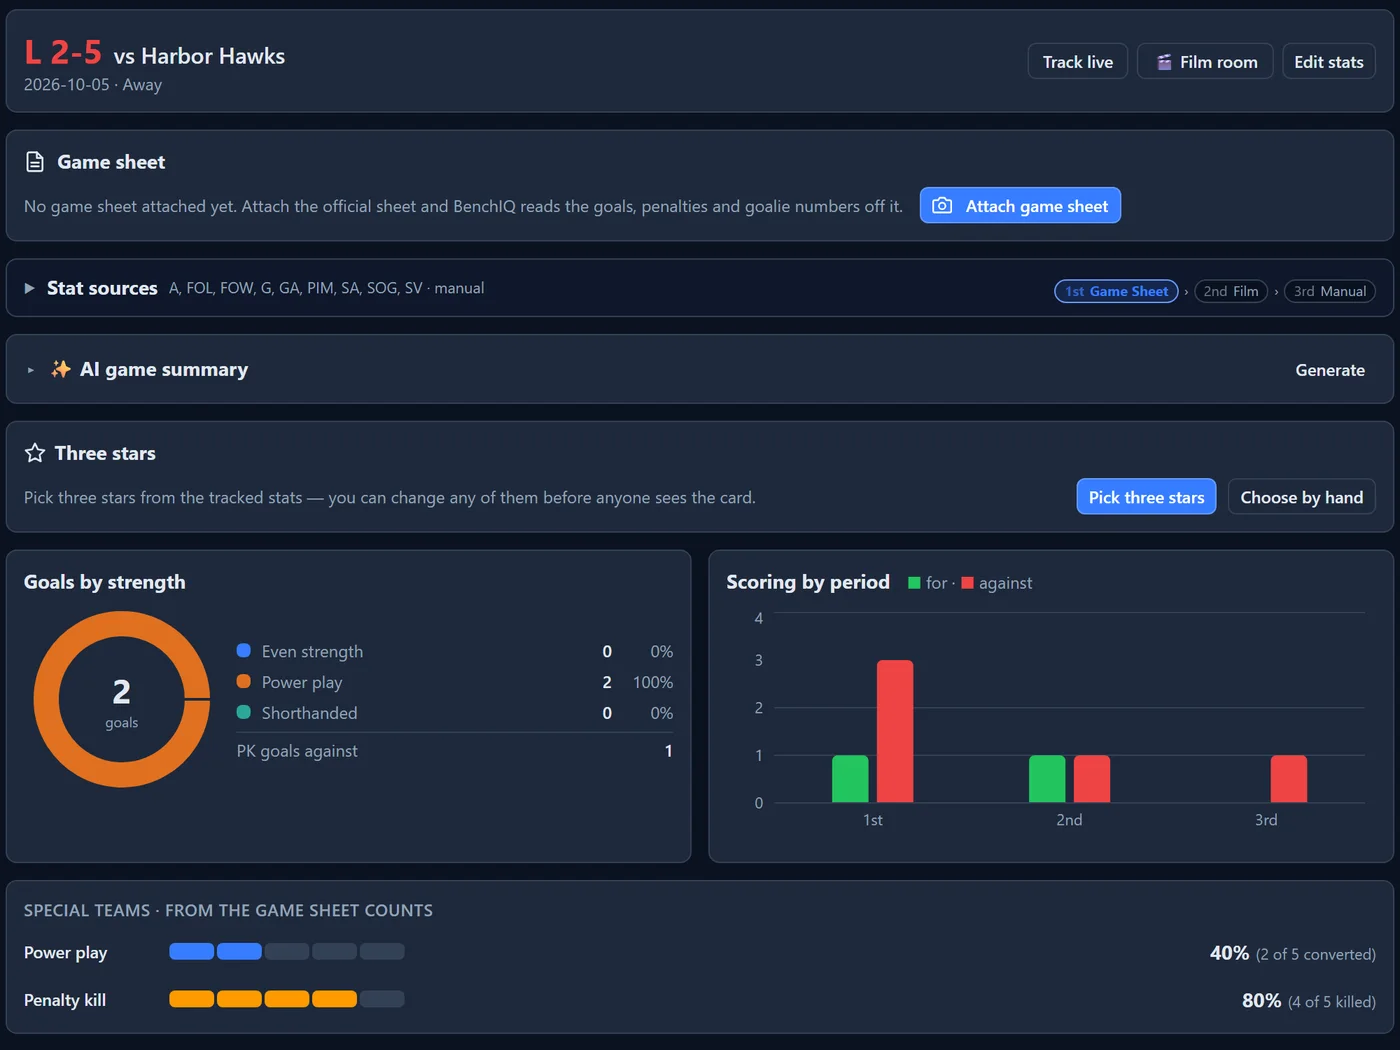The height and width of the screenshot is (1050, 1400).
Task: Open Track live
Action: [1078, 62]
